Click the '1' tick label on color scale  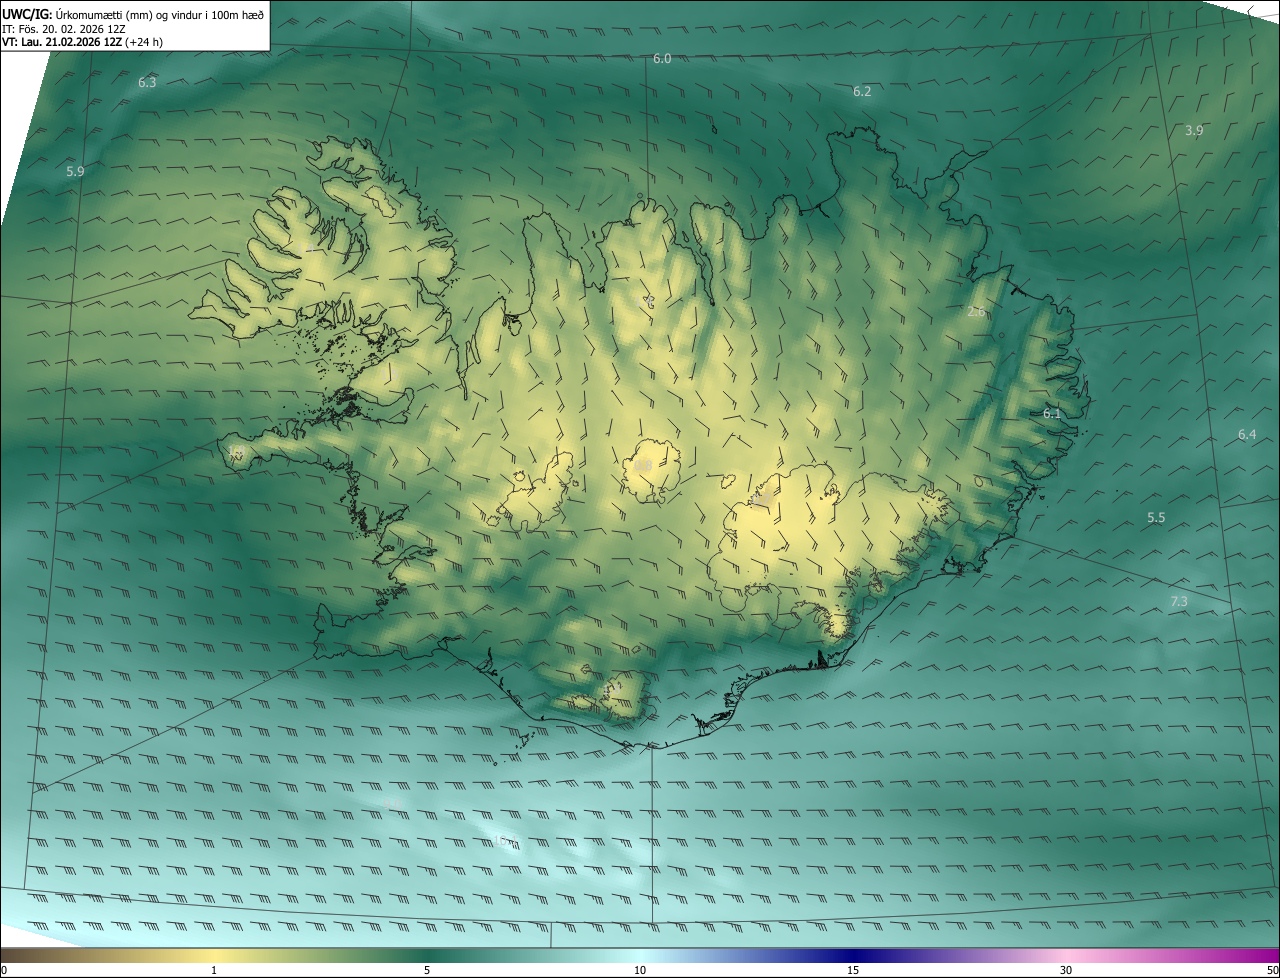coord(214,970)
